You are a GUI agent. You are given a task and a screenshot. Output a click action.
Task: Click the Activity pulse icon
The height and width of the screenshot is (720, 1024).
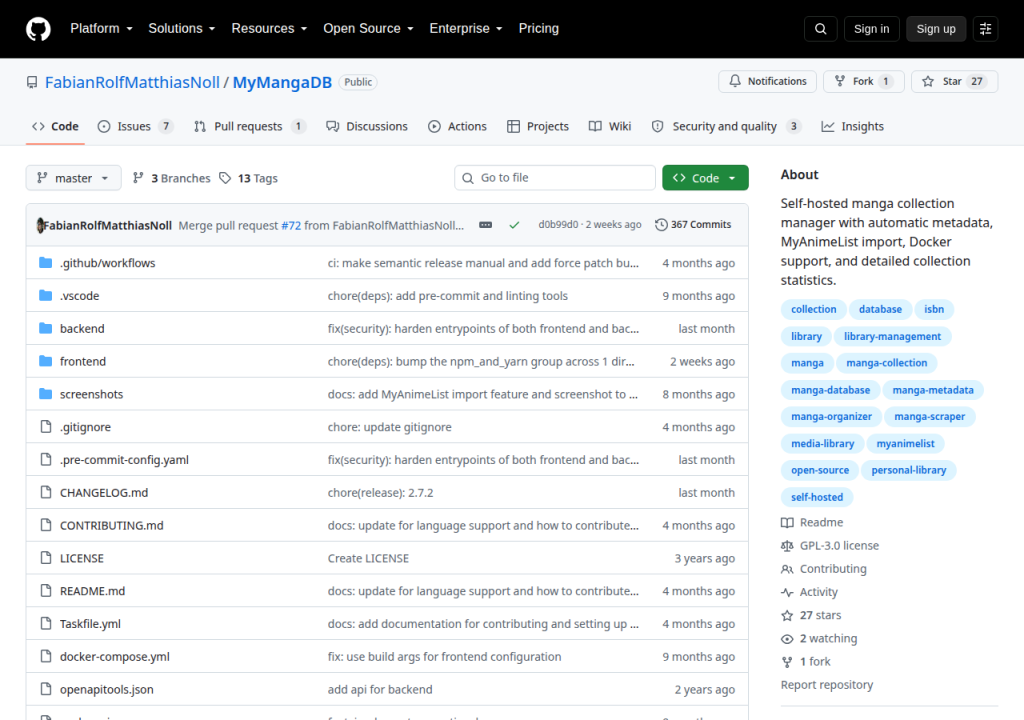pos(787,592)
